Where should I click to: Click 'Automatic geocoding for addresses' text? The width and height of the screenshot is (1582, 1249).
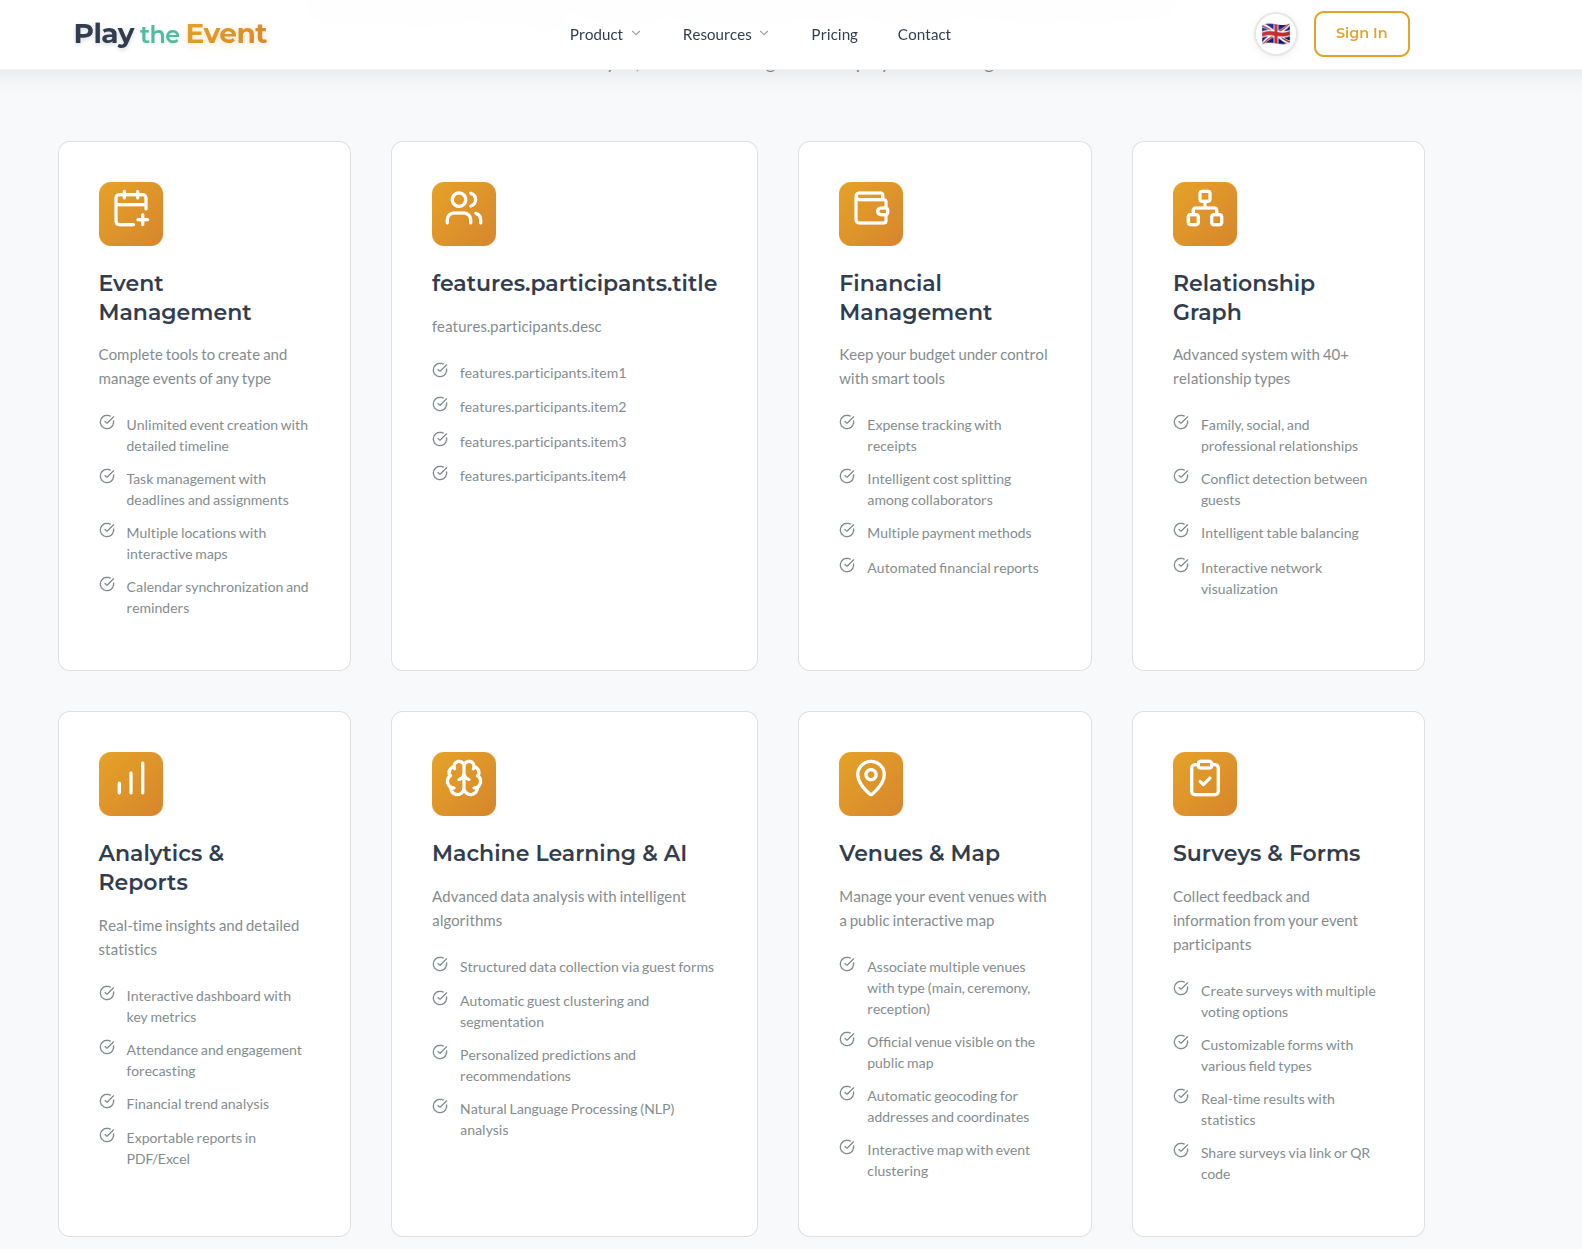(x=948, y=1107)
